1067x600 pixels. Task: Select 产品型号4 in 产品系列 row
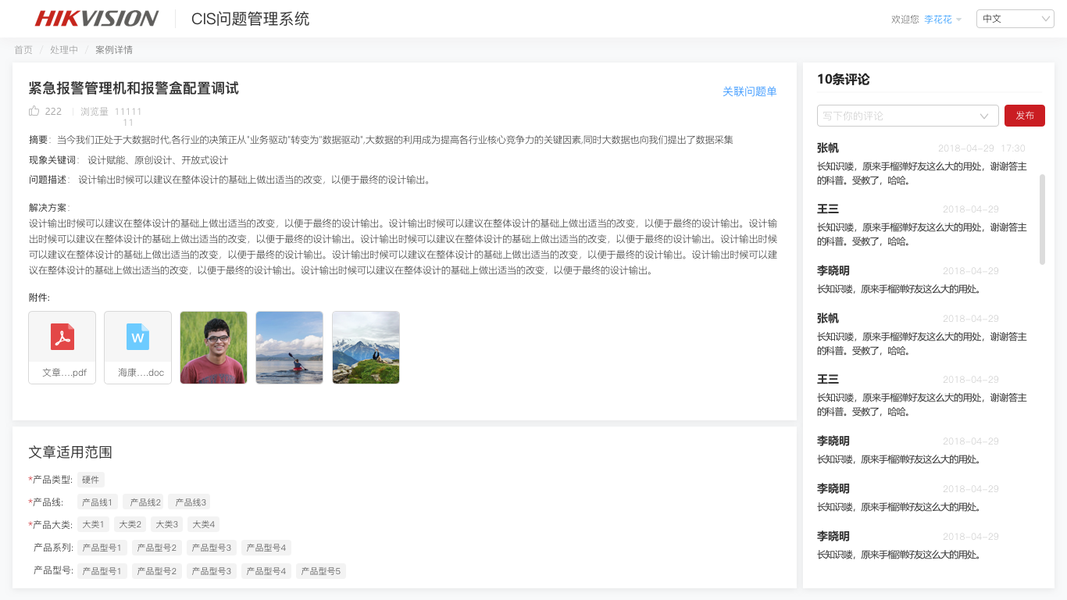(x=266, y=548)
